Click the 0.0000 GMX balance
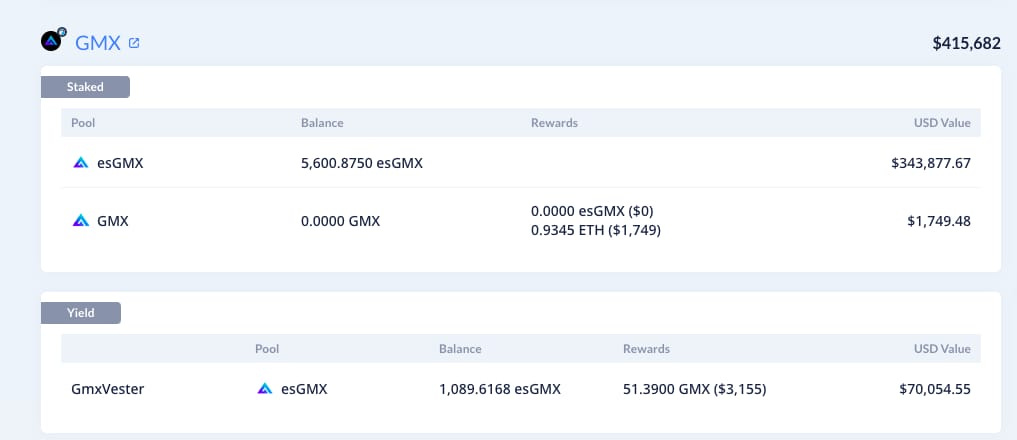This screenshot has width=1017, height=440. 341,221
